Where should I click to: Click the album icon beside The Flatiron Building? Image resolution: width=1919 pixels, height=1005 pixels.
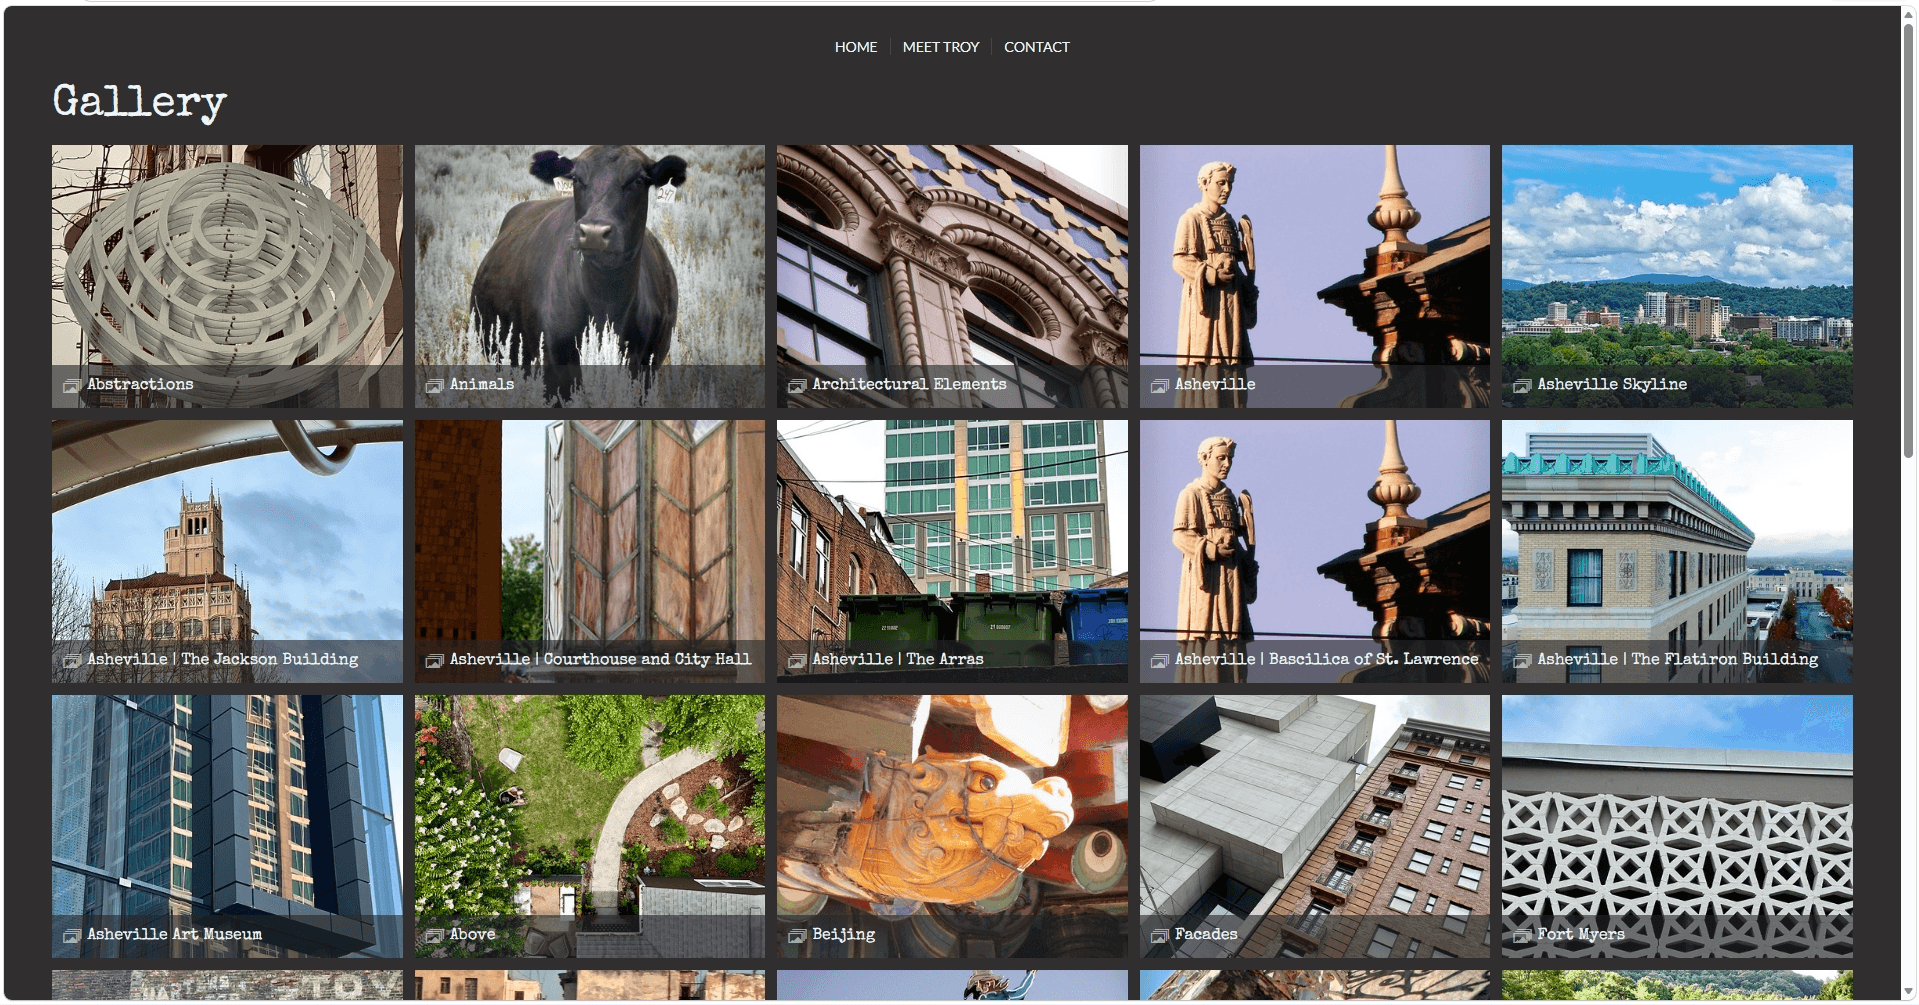pos(1521,660)
